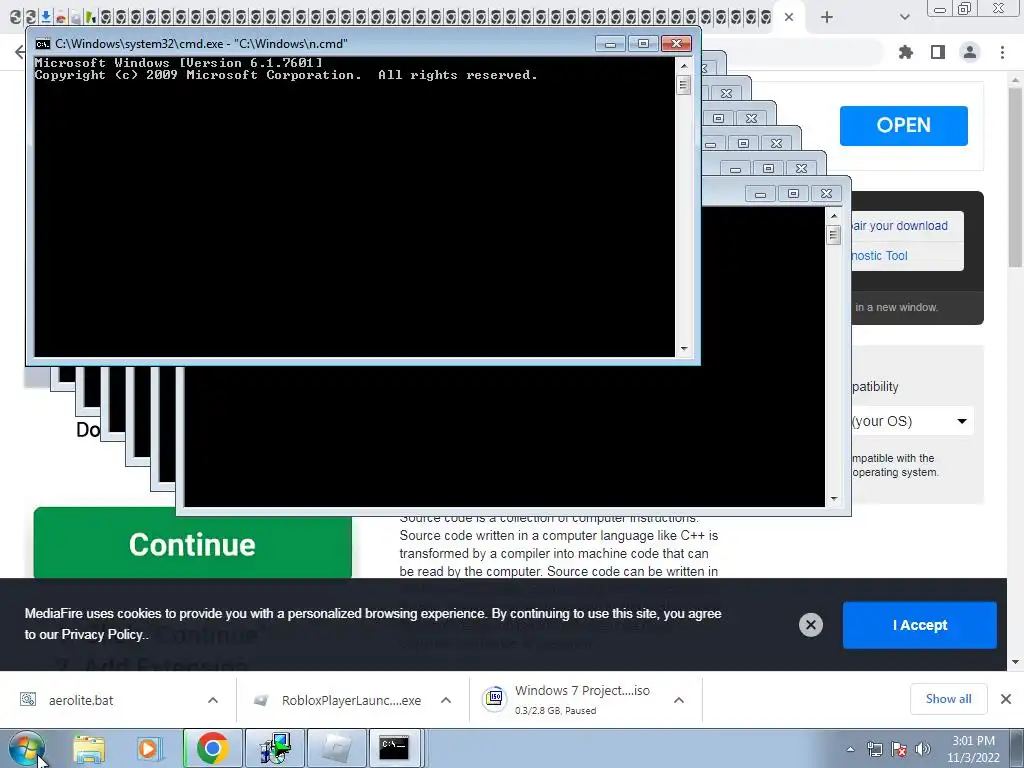Open the network tray icon
This screenshot has width=1024, height=768.
point(874,749)
